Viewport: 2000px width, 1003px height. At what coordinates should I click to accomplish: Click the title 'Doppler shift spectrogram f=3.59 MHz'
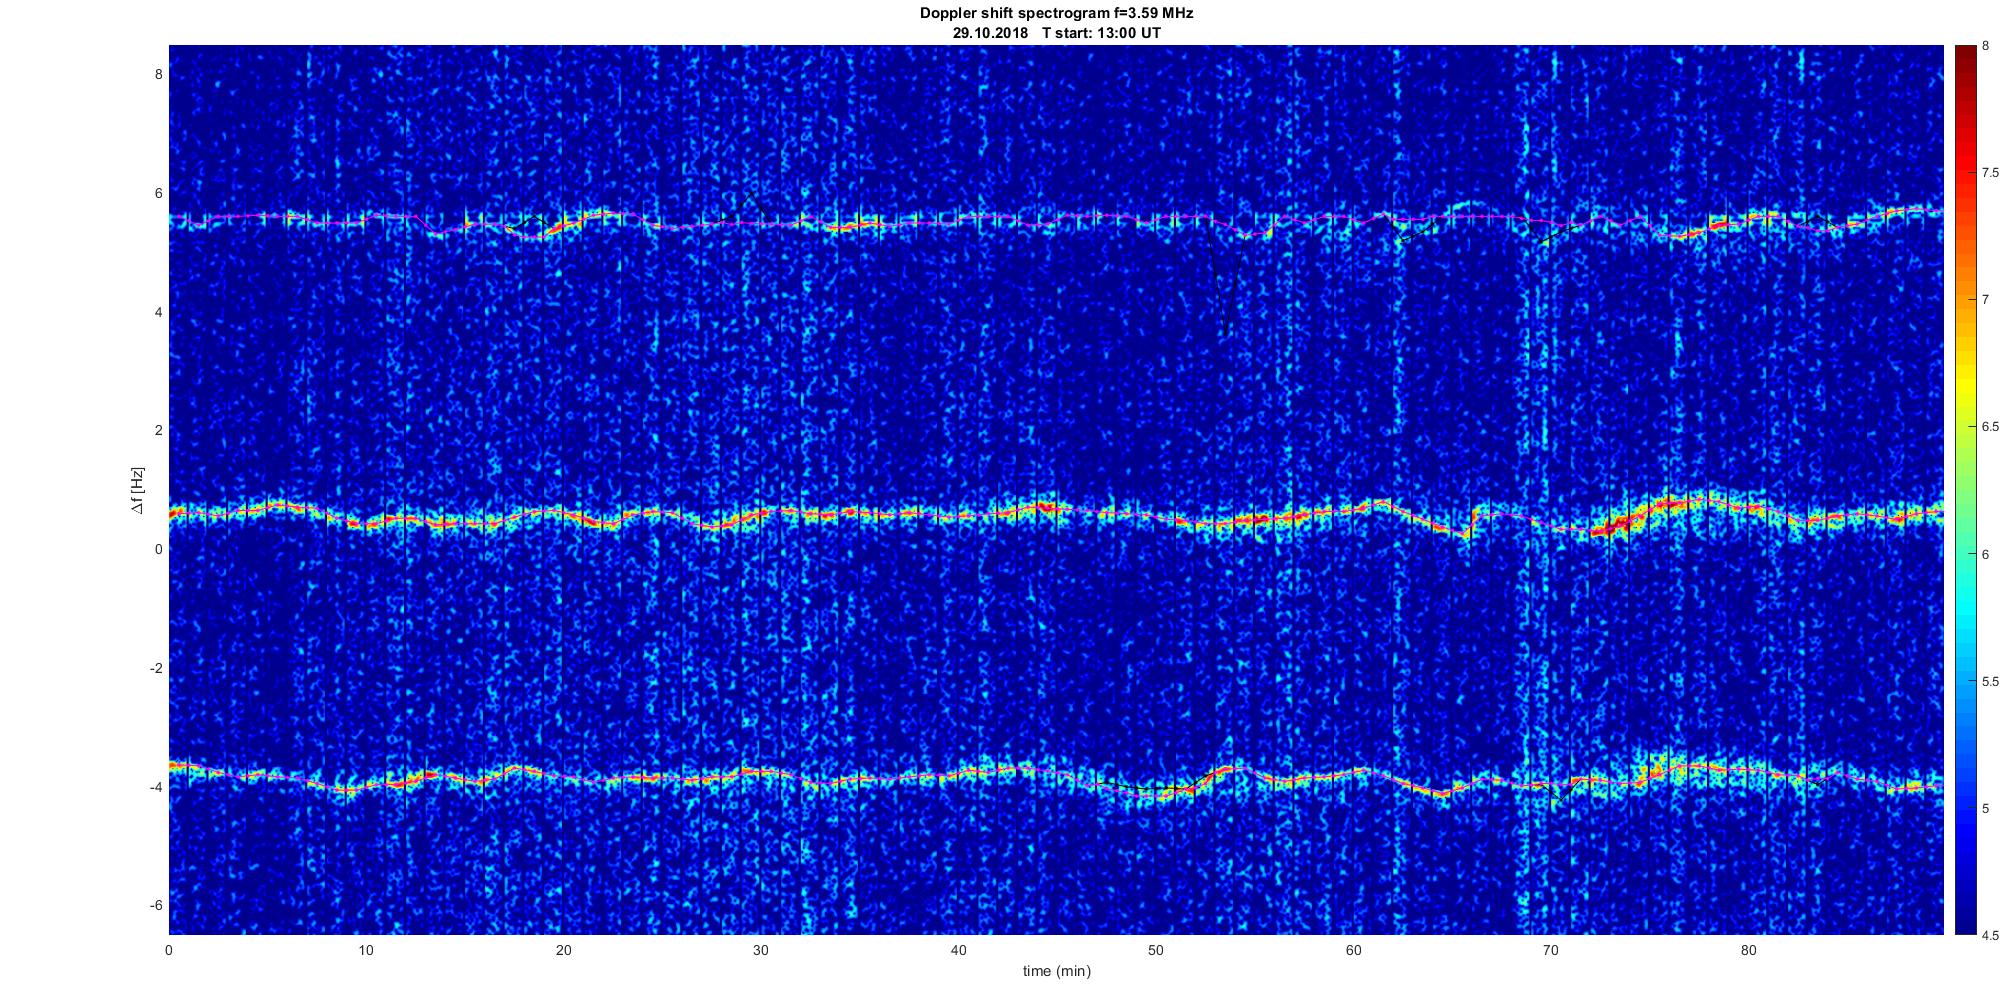click(x=1056, y=13)
